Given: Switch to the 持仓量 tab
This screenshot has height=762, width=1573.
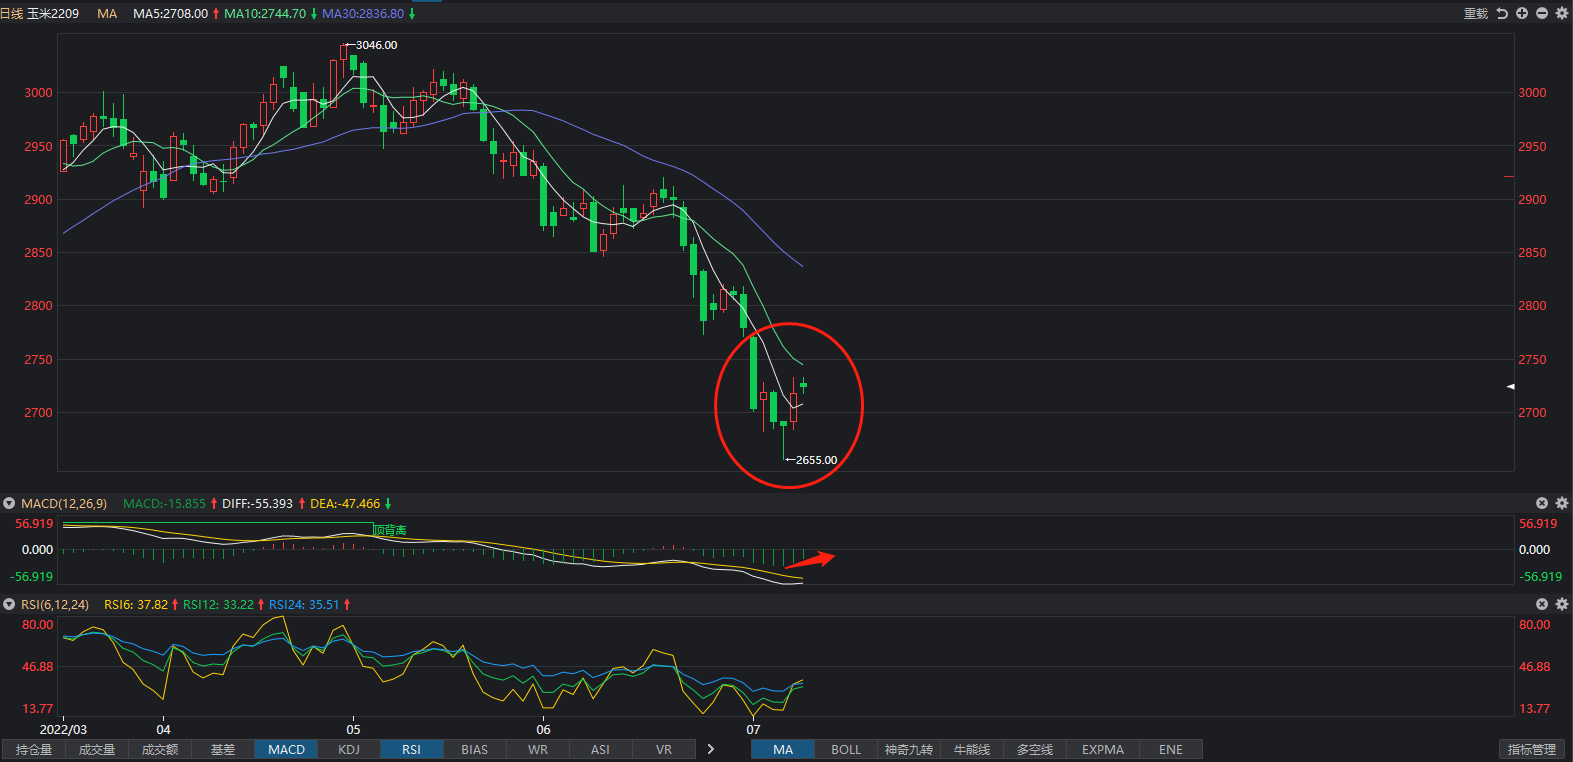Looking at the screenshot, I should coord(34,749).
